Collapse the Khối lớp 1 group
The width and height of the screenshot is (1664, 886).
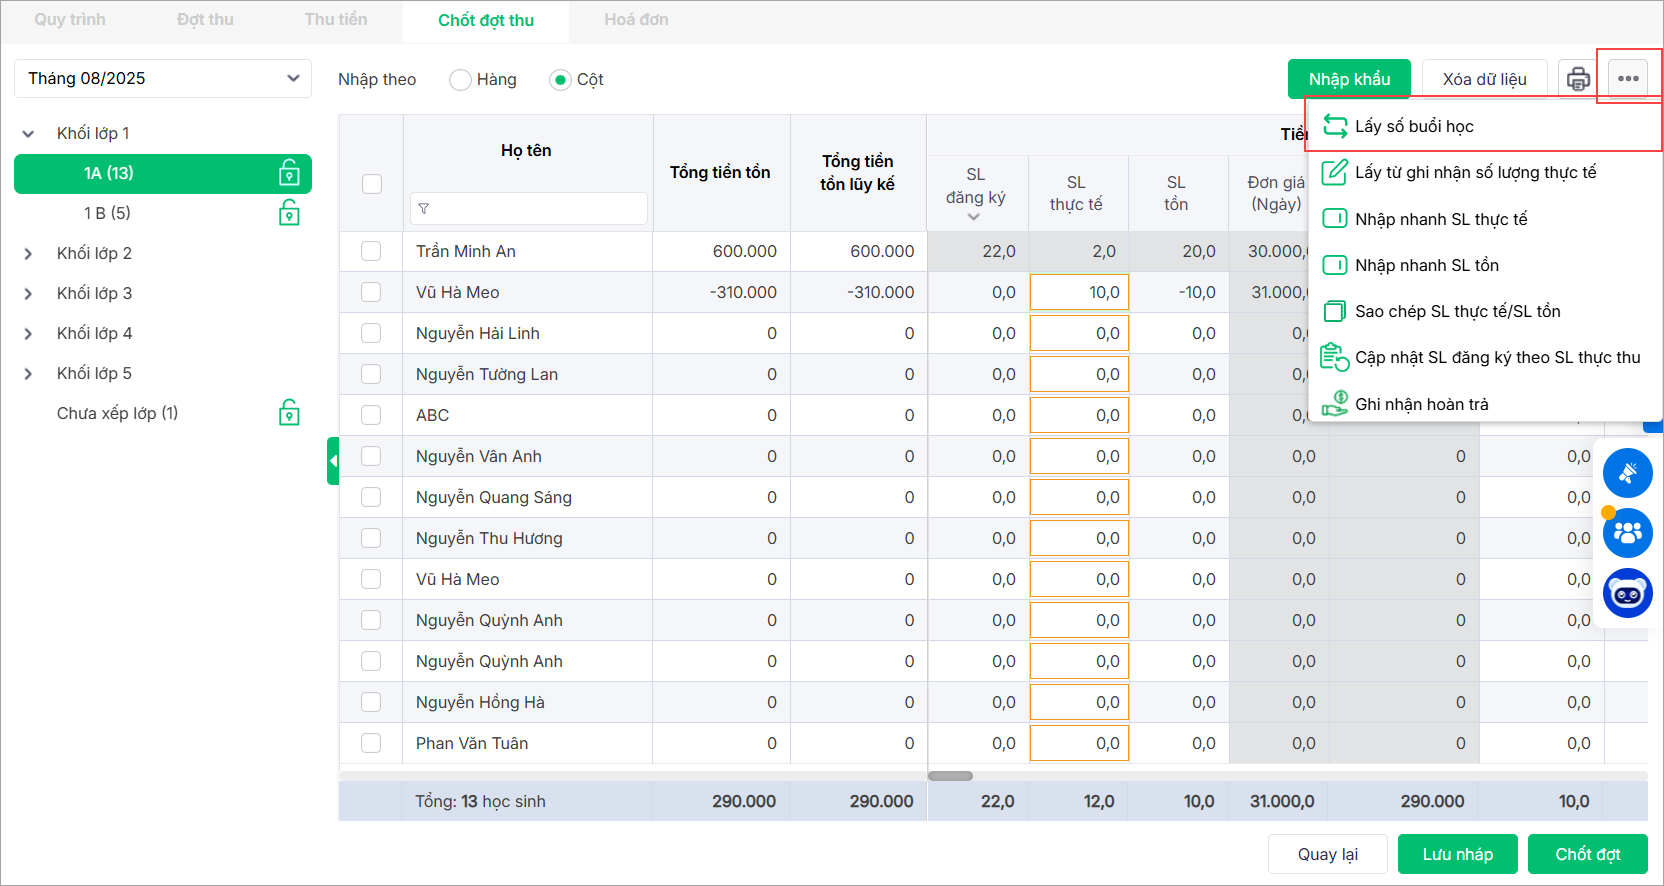28,134
